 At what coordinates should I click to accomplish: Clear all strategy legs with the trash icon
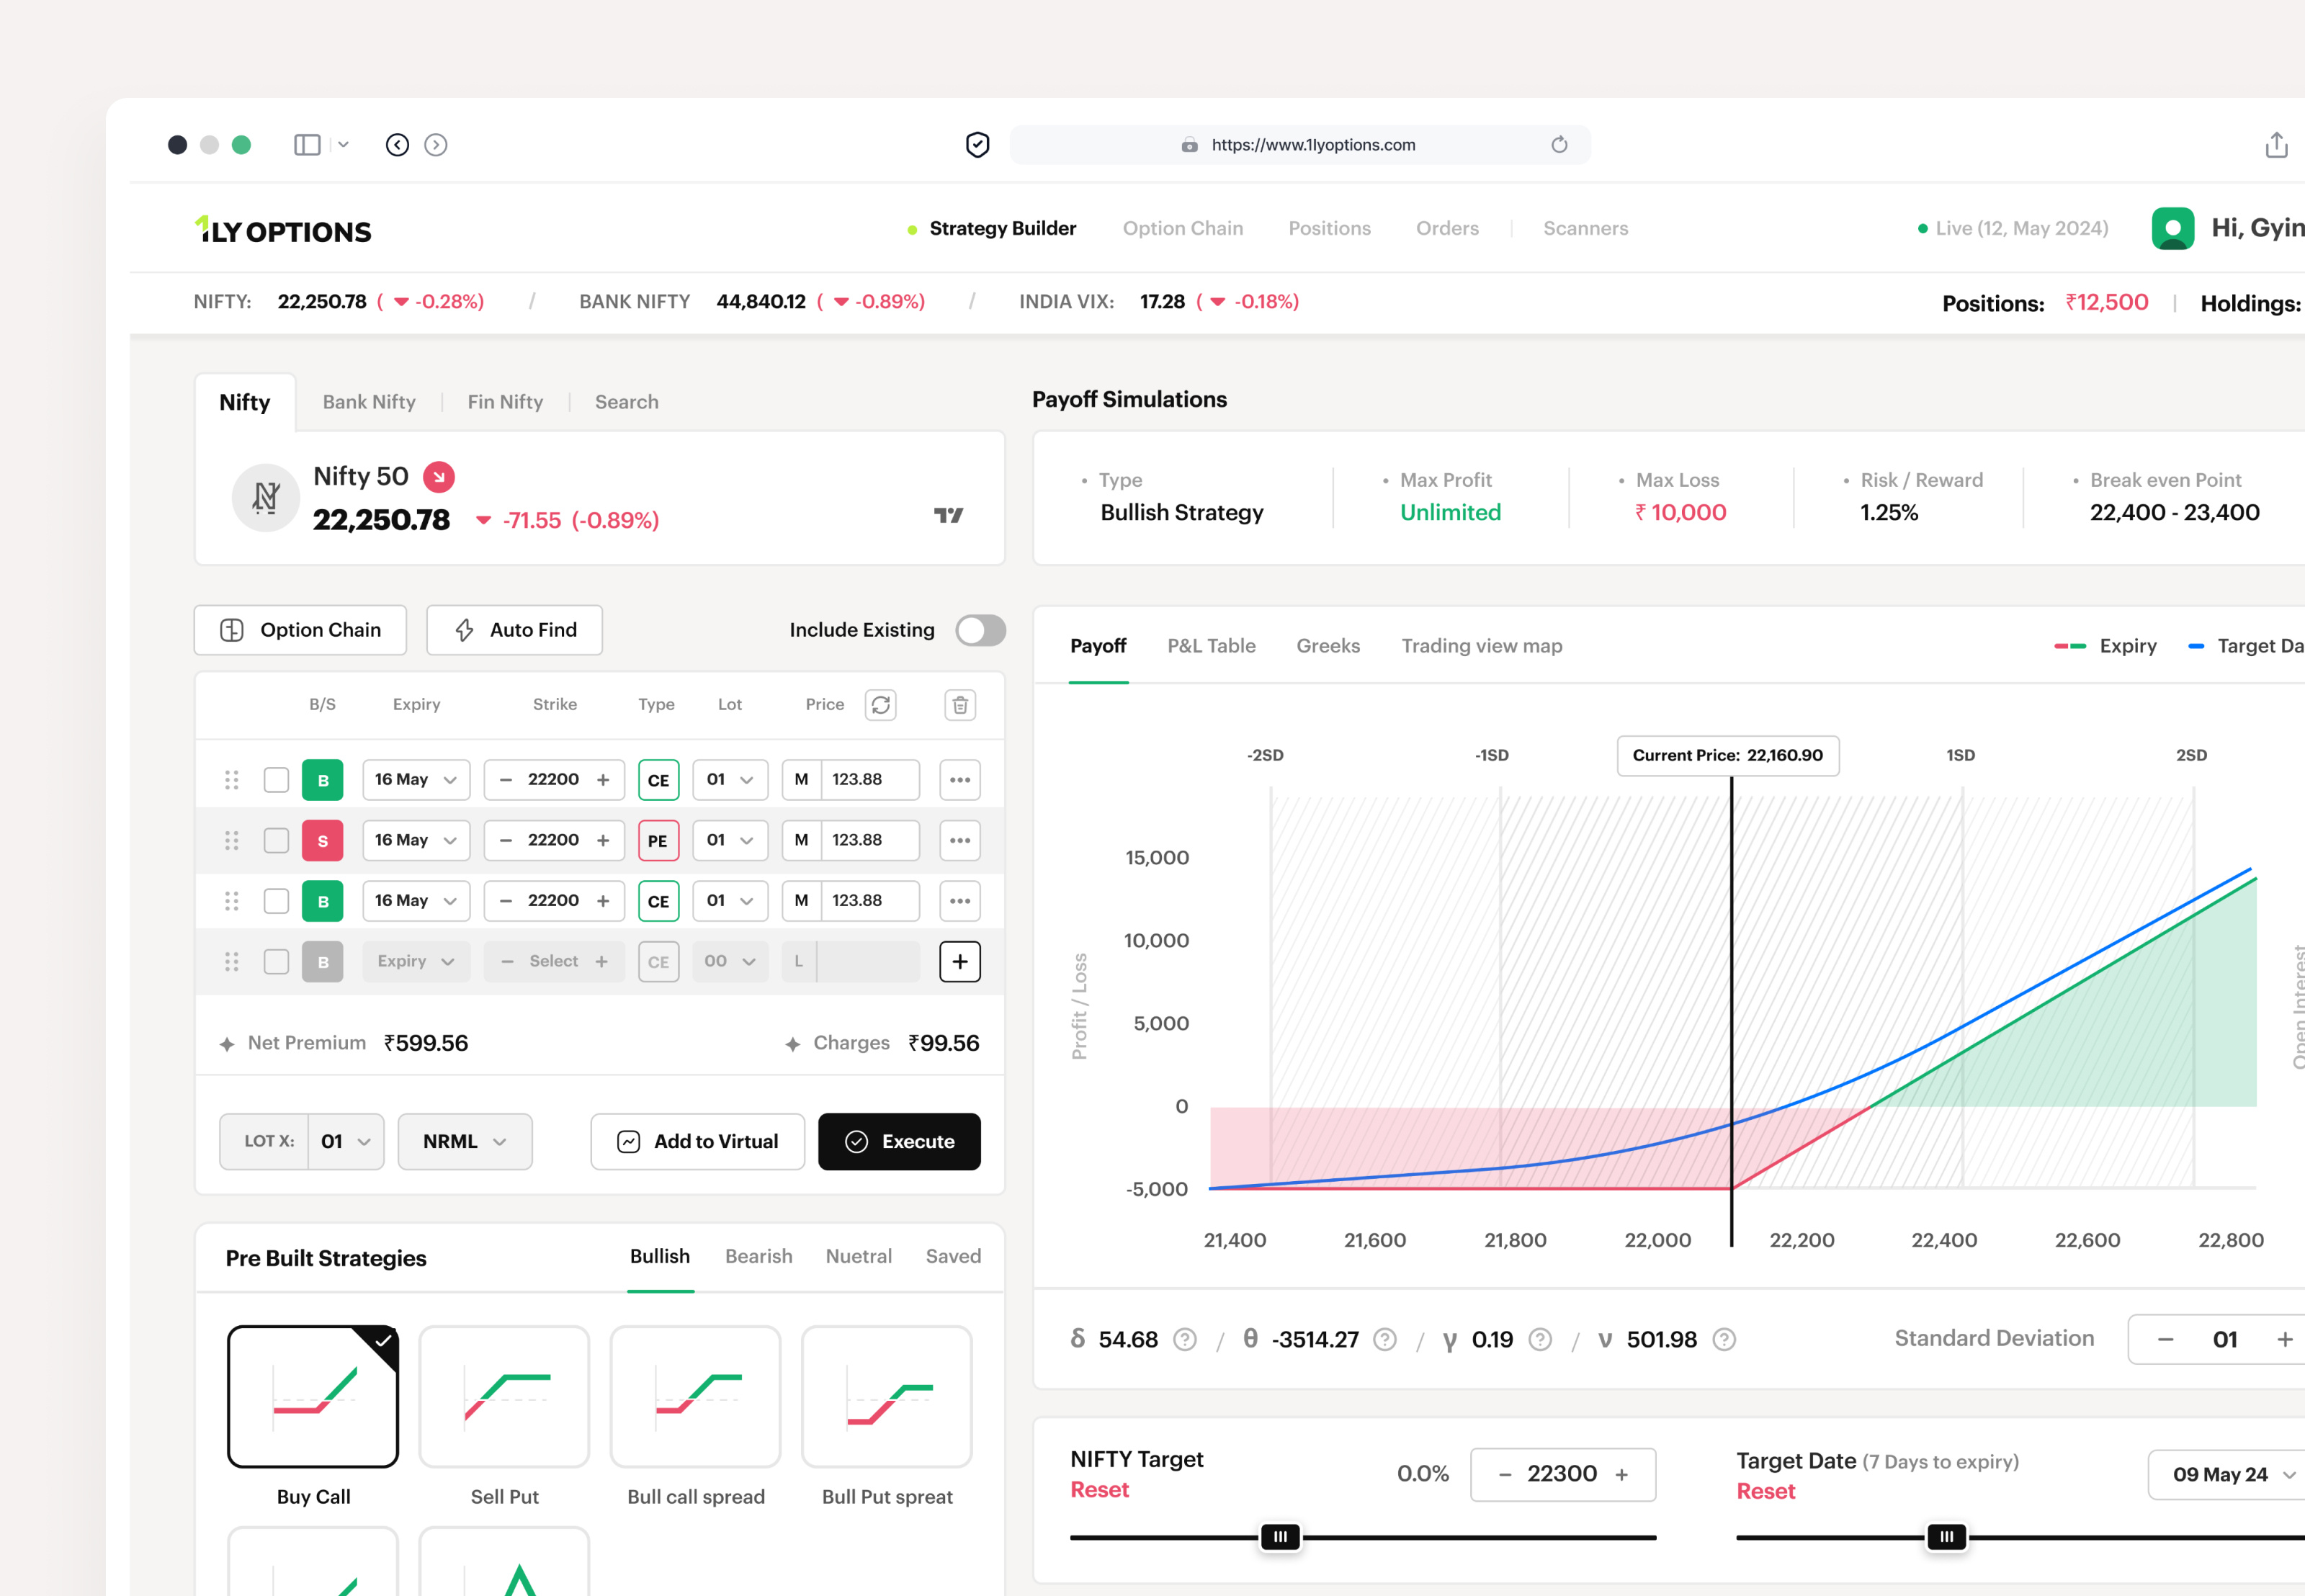pos(959,705)
